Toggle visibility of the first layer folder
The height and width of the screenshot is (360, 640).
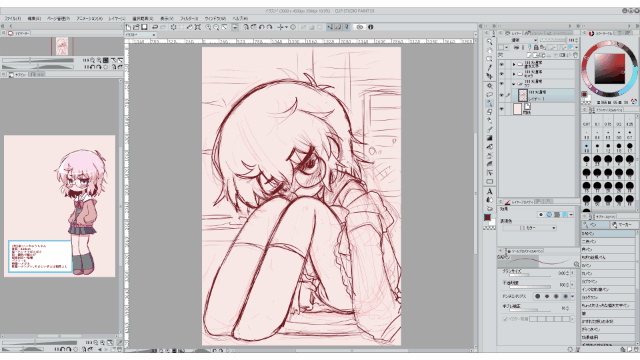point(502,64)
